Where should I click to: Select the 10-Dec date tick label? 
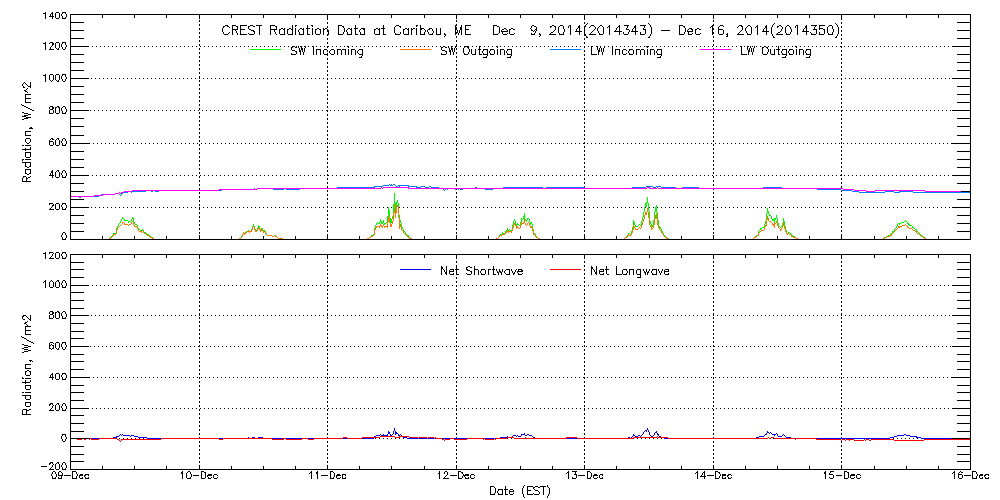coord(200,477)
